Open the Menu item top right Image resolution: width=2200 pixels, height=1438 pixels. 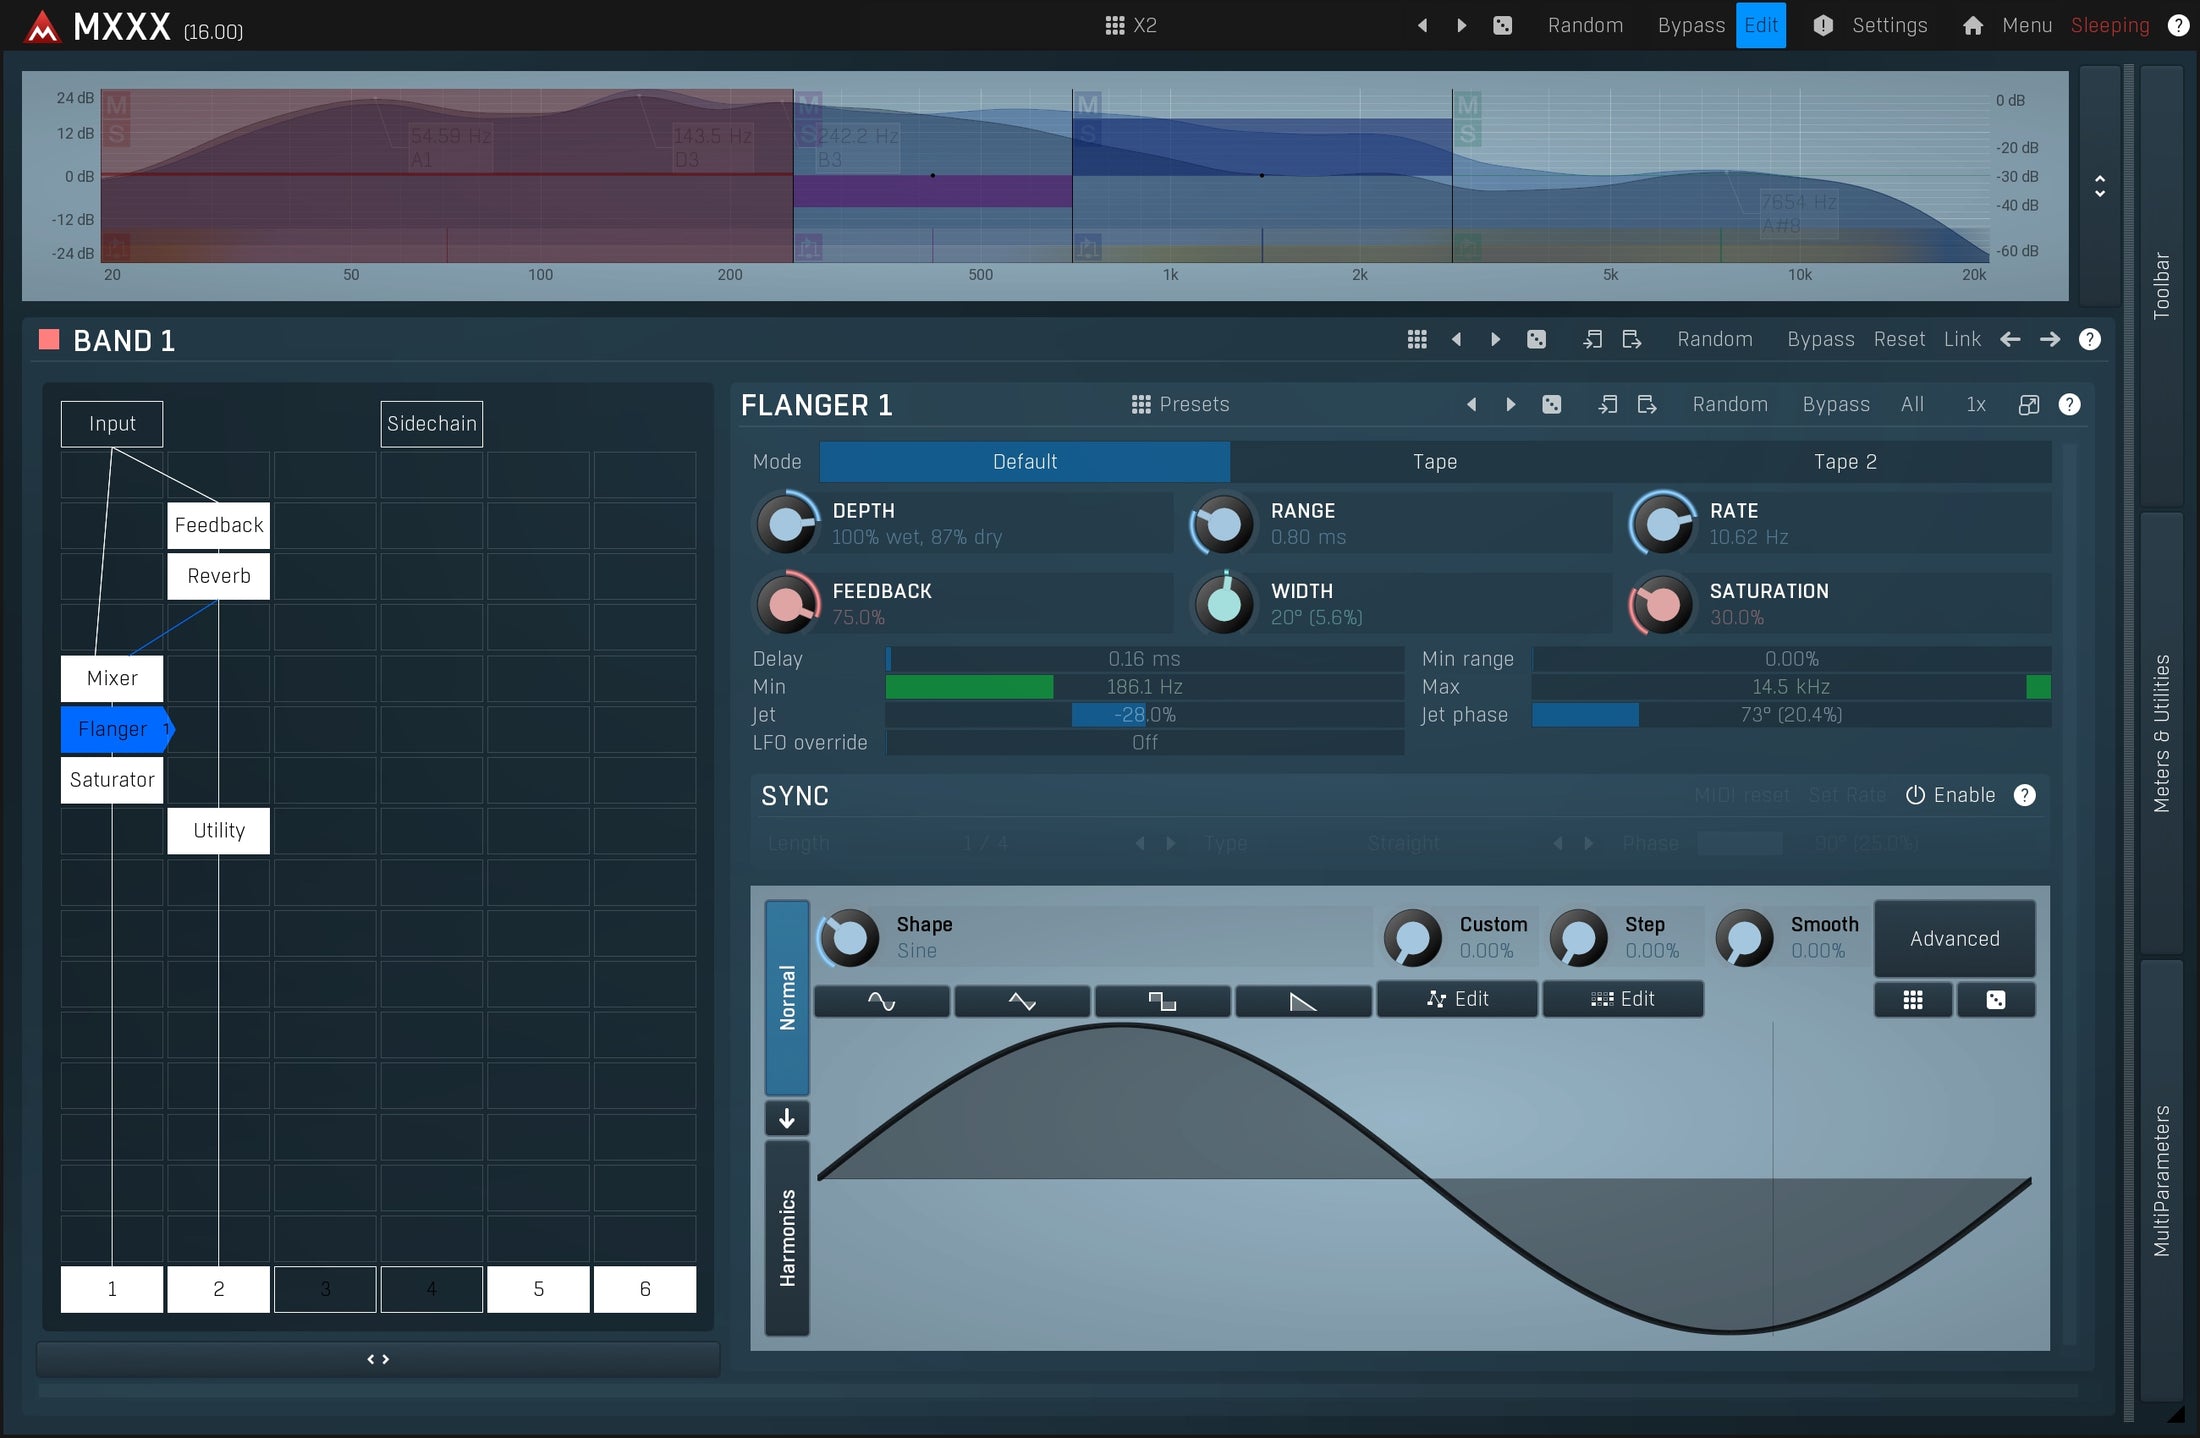(x=2028, y=25)
